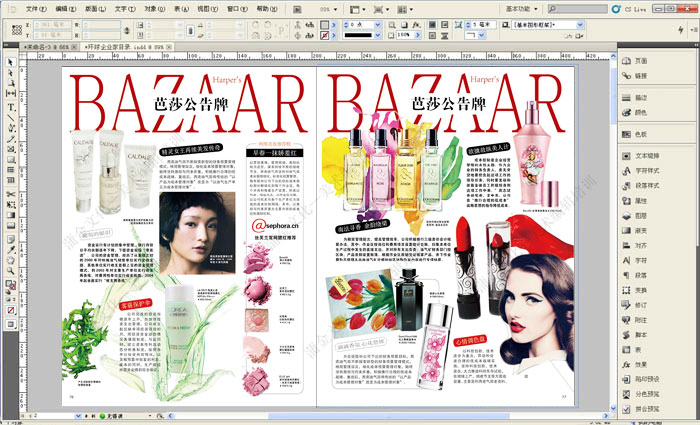Select the Type tool
The width and height of the screenshot is (700, 425).
tap(11, 107)
